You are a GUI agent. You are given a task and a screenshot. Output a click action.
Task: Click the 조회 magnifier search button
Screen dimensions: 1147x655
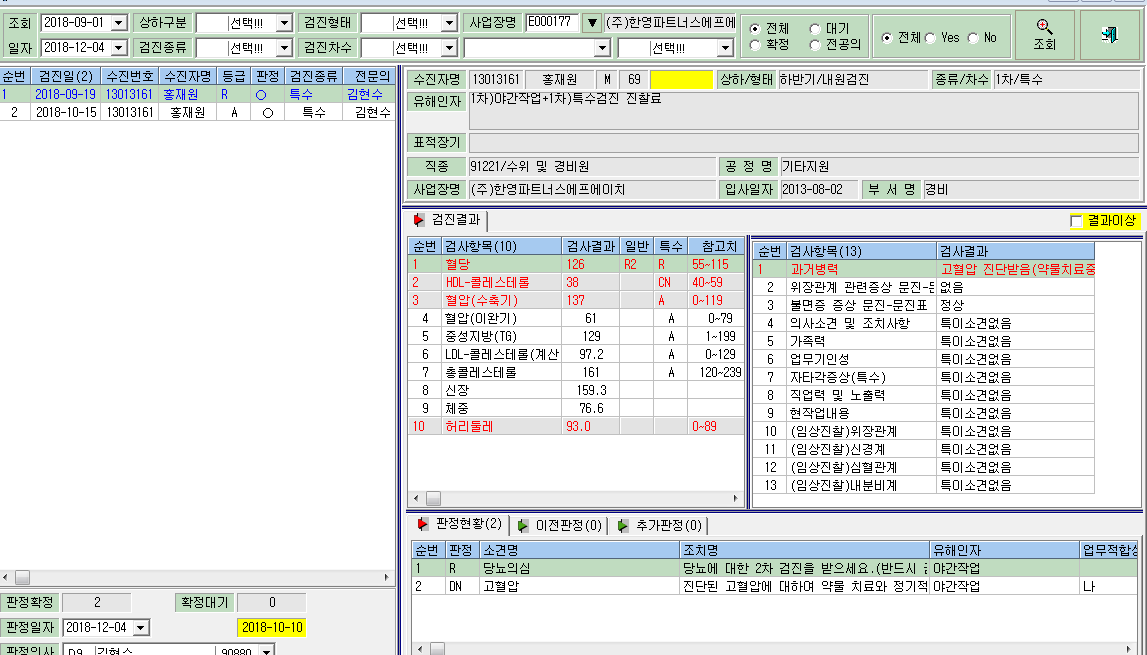(1045, 34)
